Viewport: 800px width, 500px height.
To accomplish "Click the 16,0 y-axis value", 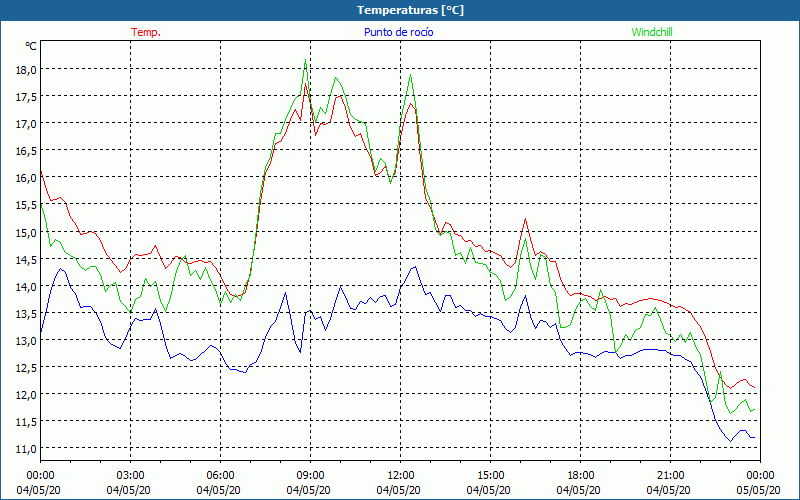I will point(26,178).
